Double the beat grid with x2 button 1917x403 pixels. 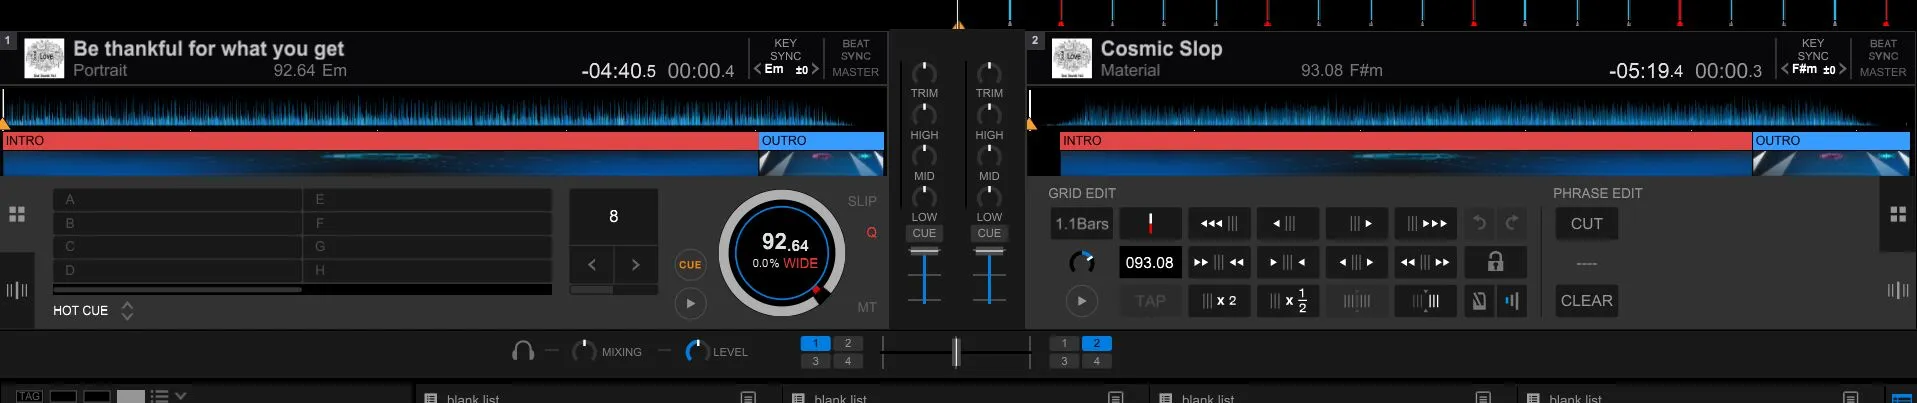tap(1219, 301)
